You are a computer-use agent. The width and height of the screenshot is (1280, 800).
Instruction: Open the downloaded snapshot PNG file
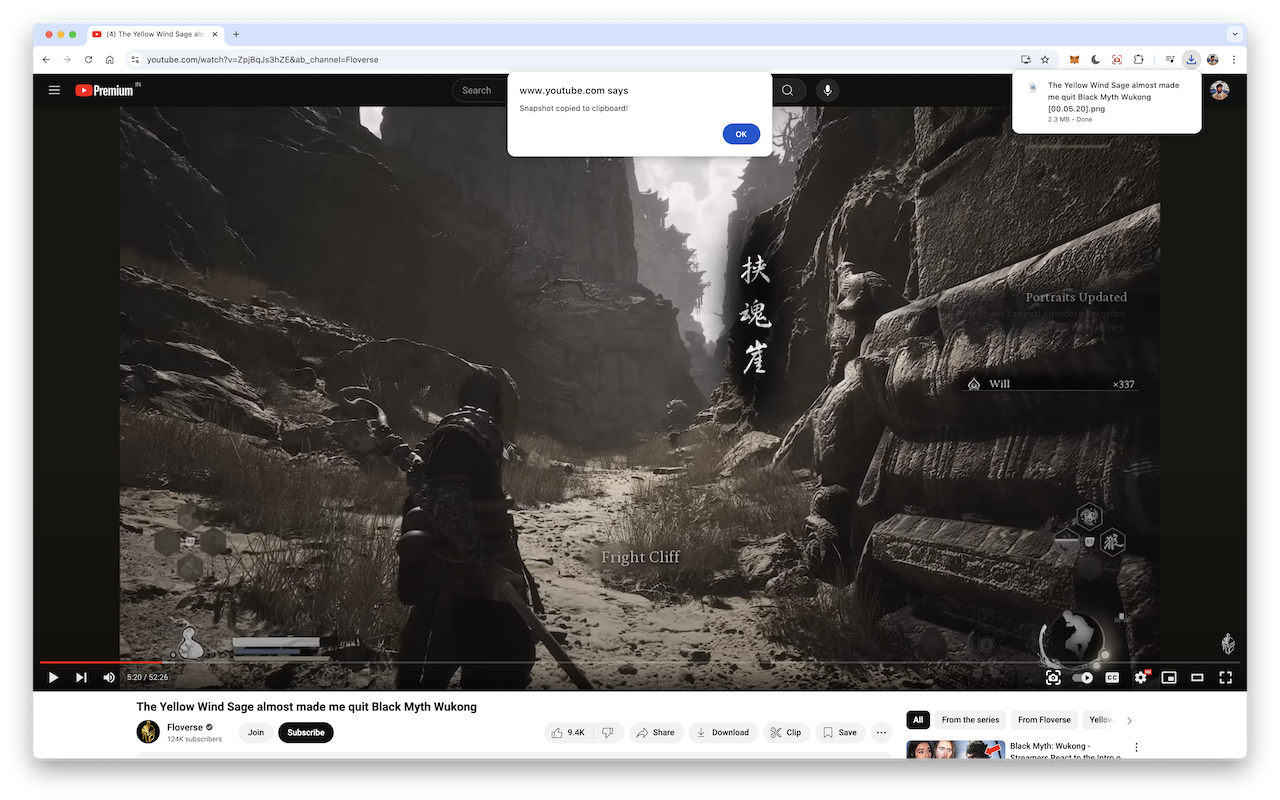[1107, 102]
